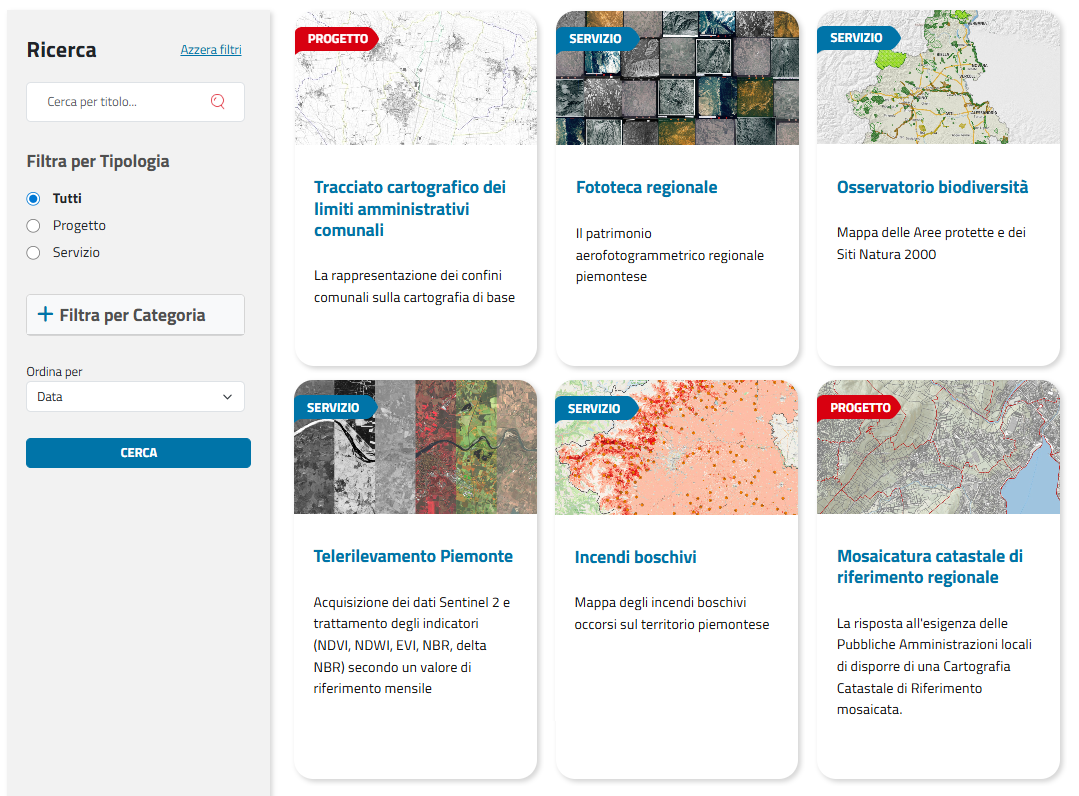Viewport: 1079px width, 796px height.
Task: Click the red search magnifier icon
Action: coord(217,101)
